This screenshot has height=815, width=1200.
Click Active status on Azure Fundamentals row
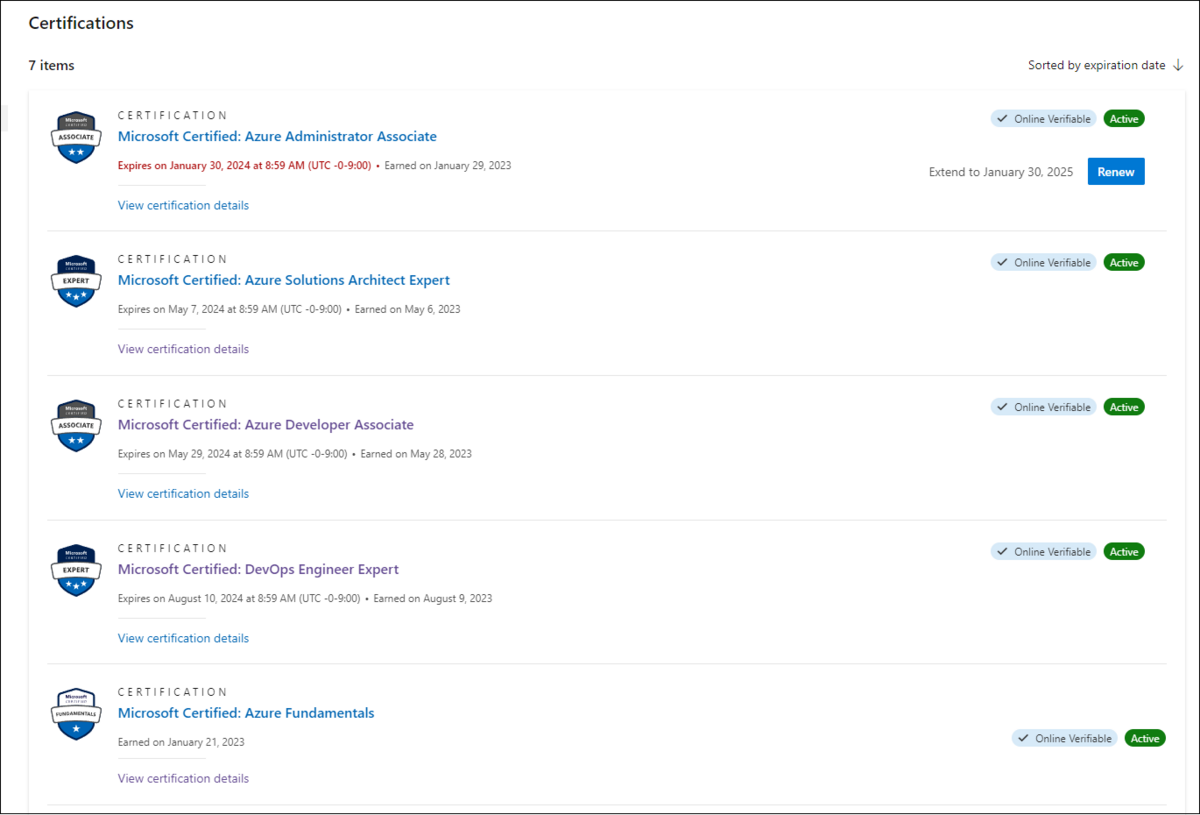[x=1145, y=738]
